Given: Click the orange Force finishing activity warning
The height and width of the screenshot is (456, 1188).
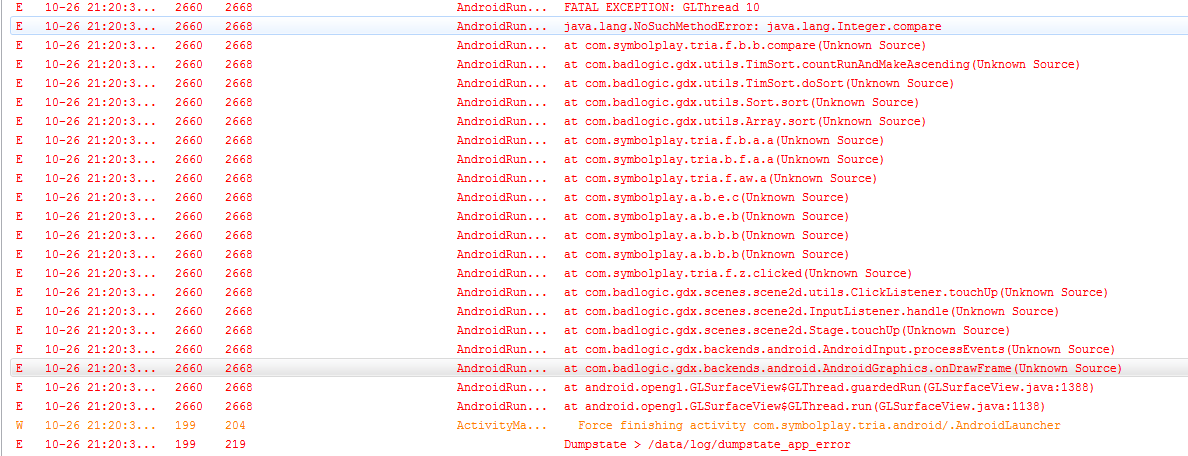Looking at the screenshot, I should tap(819, 425).
